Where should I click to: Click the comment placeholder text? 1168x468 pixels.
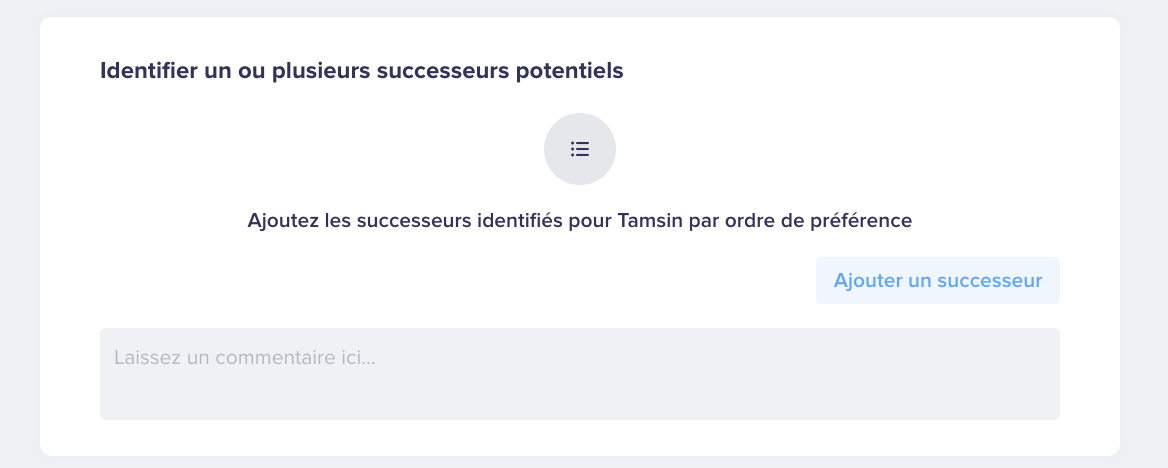pos(244,358)
